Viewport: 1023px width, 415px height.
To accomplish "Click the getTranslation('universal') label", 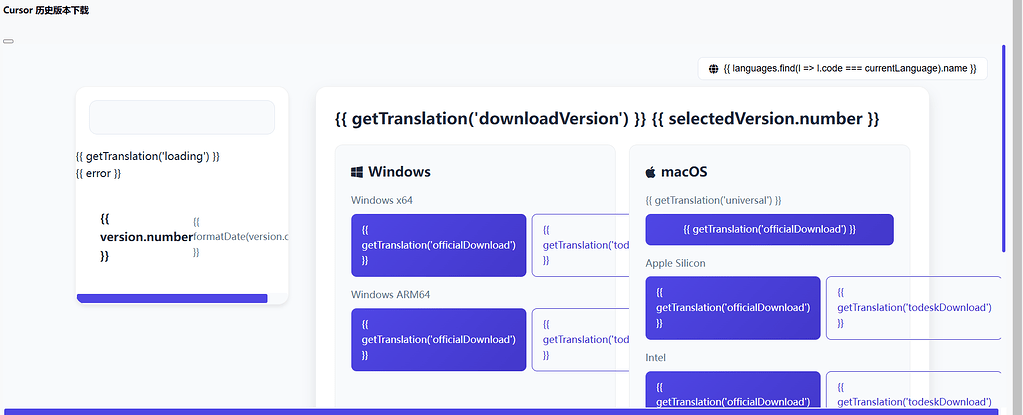I will coord(713,200).
